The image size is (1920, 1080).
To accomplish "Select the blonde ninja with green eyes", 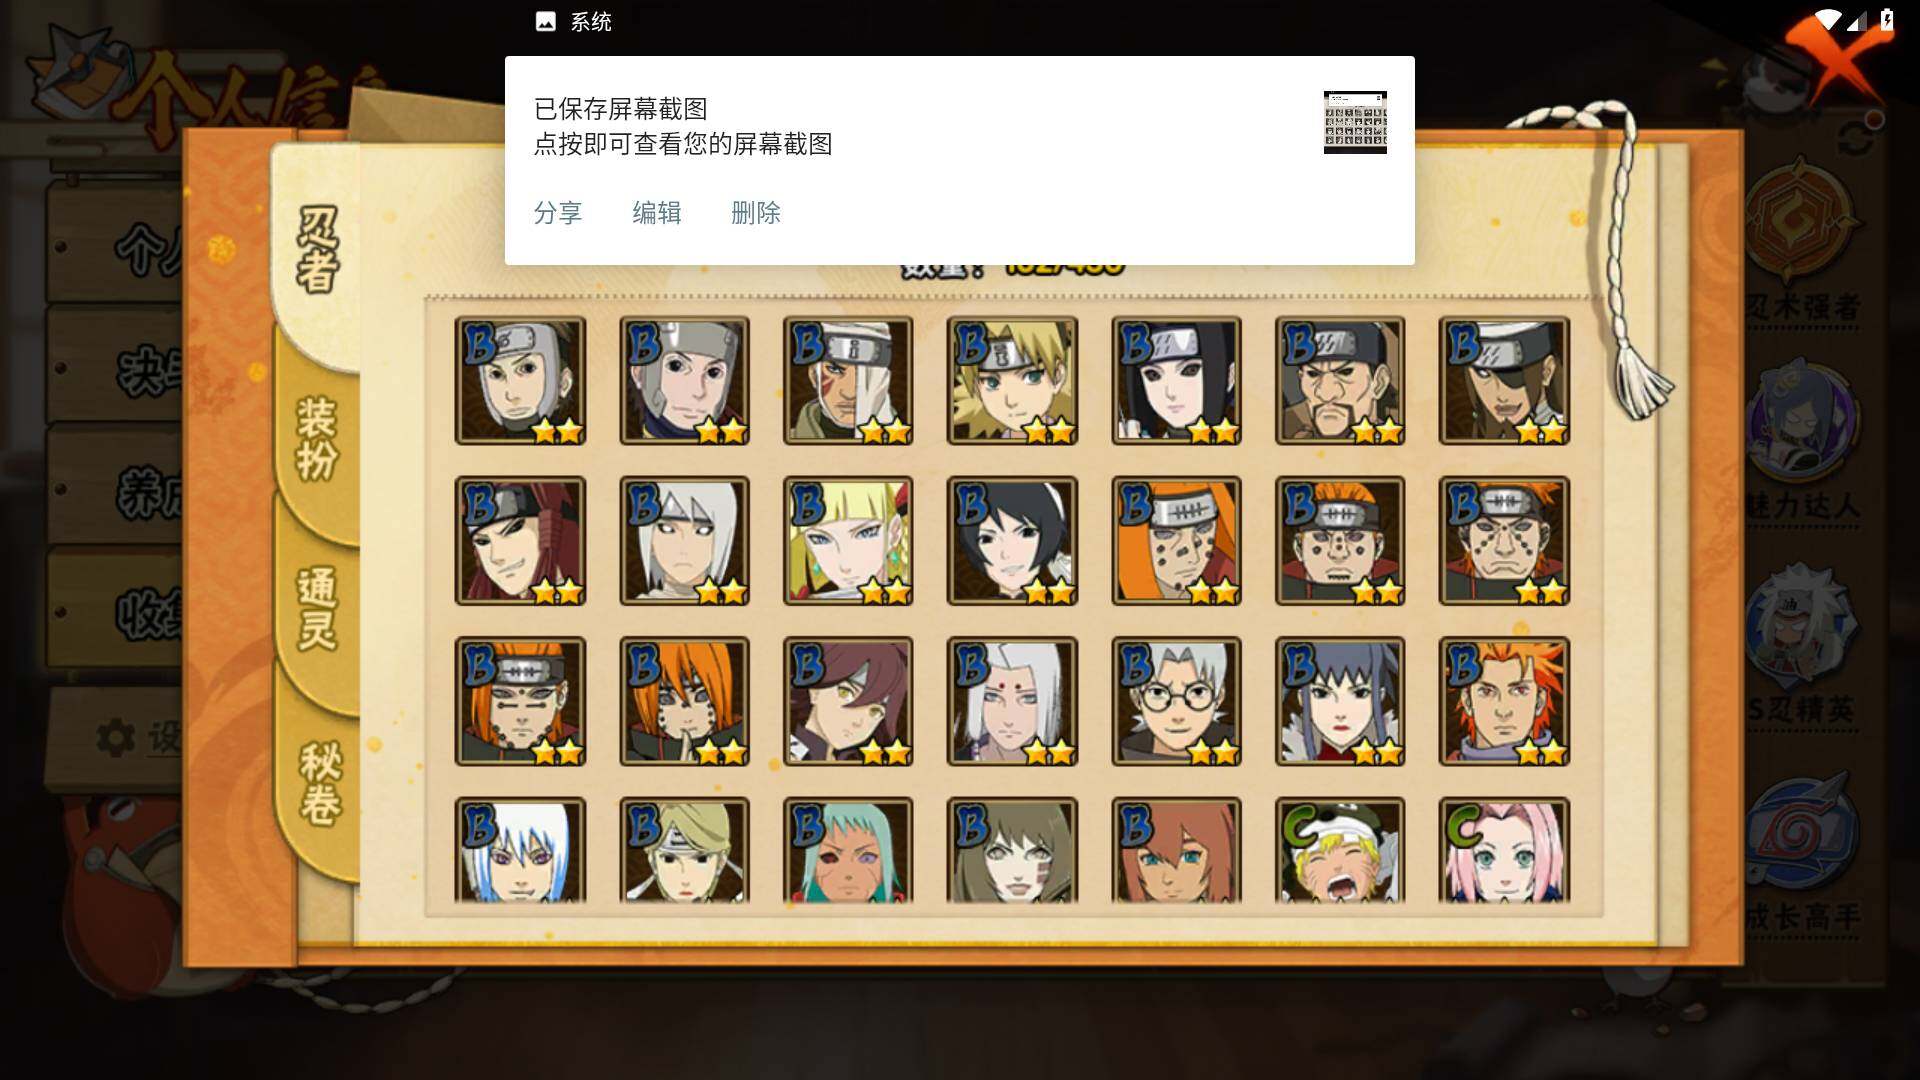I will pos(1012,381).
